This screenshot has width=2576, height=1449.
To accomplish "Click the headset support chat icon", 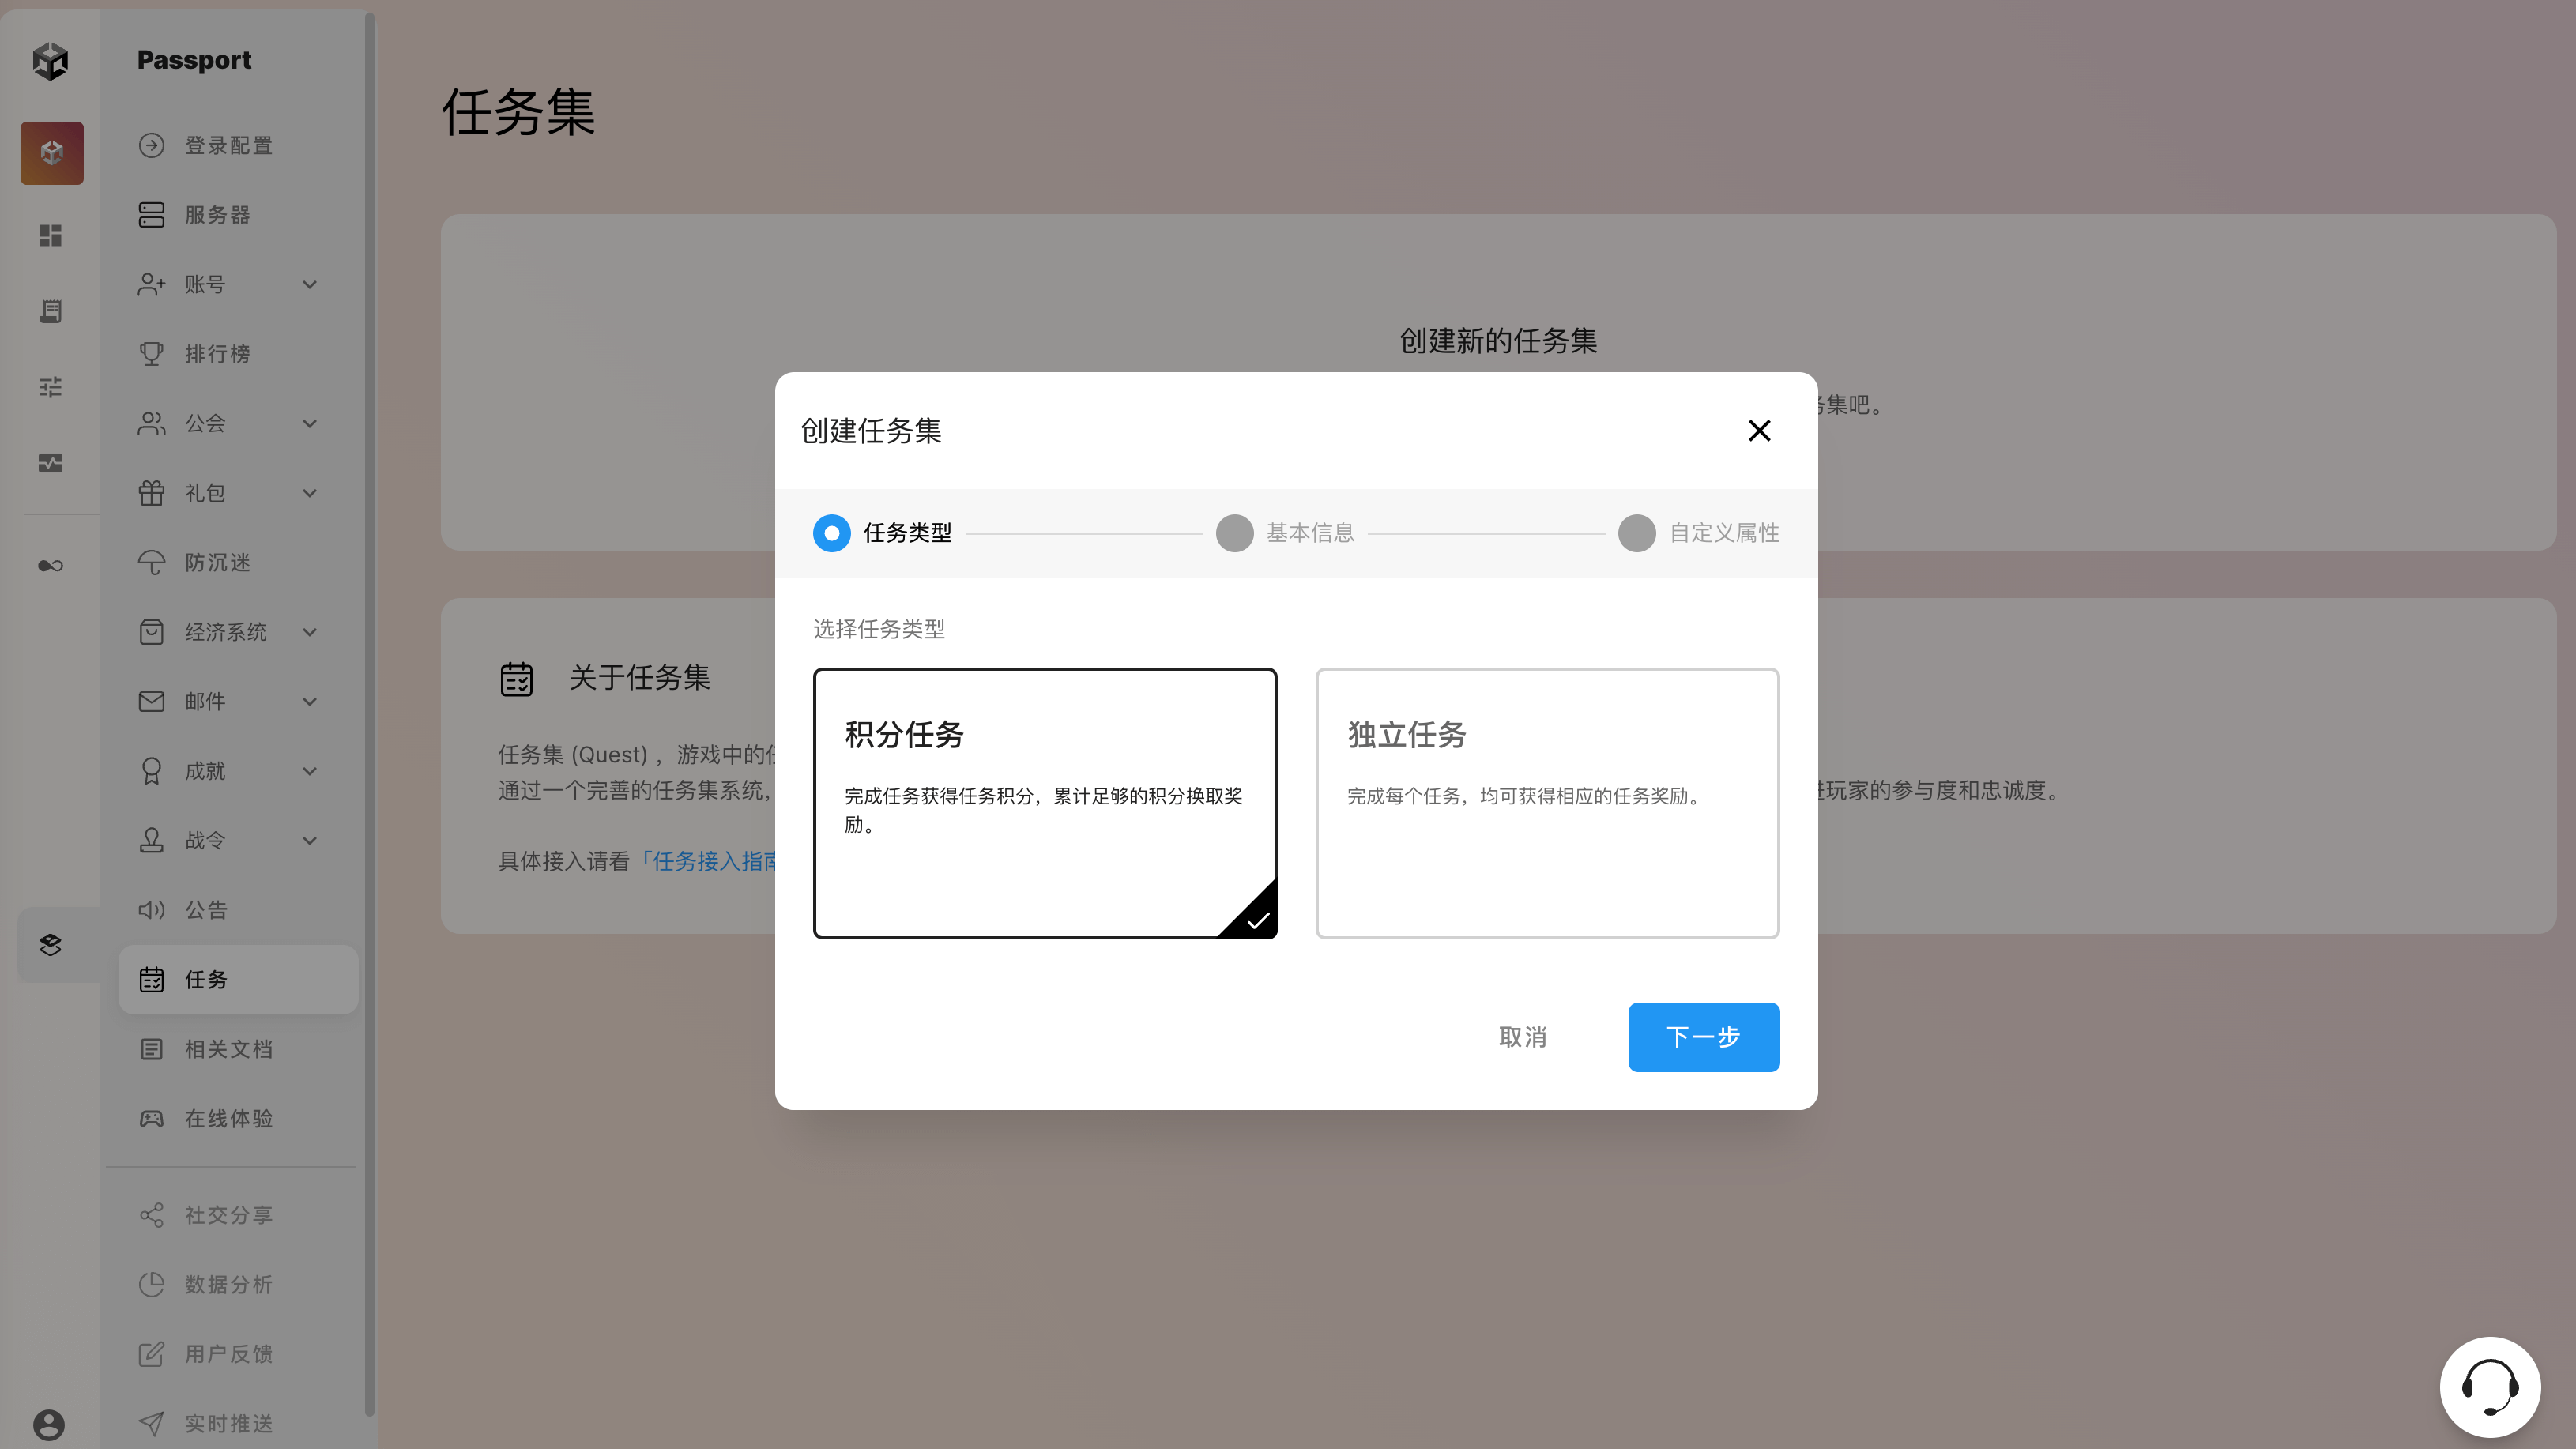I will (2489, 1387).
